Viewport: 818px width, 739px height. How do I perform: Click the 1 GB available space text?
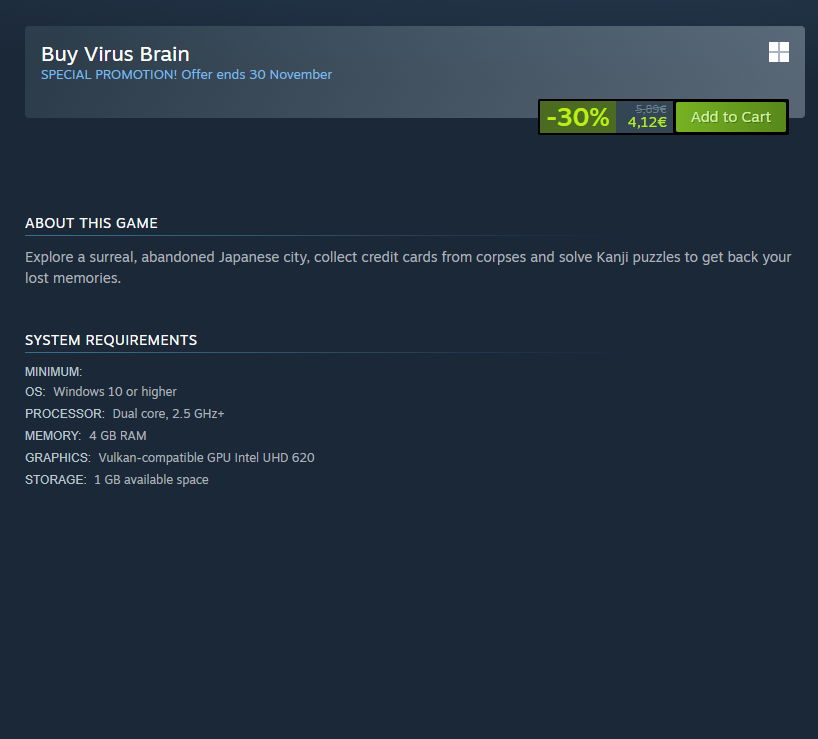click(x=151, y=480)
